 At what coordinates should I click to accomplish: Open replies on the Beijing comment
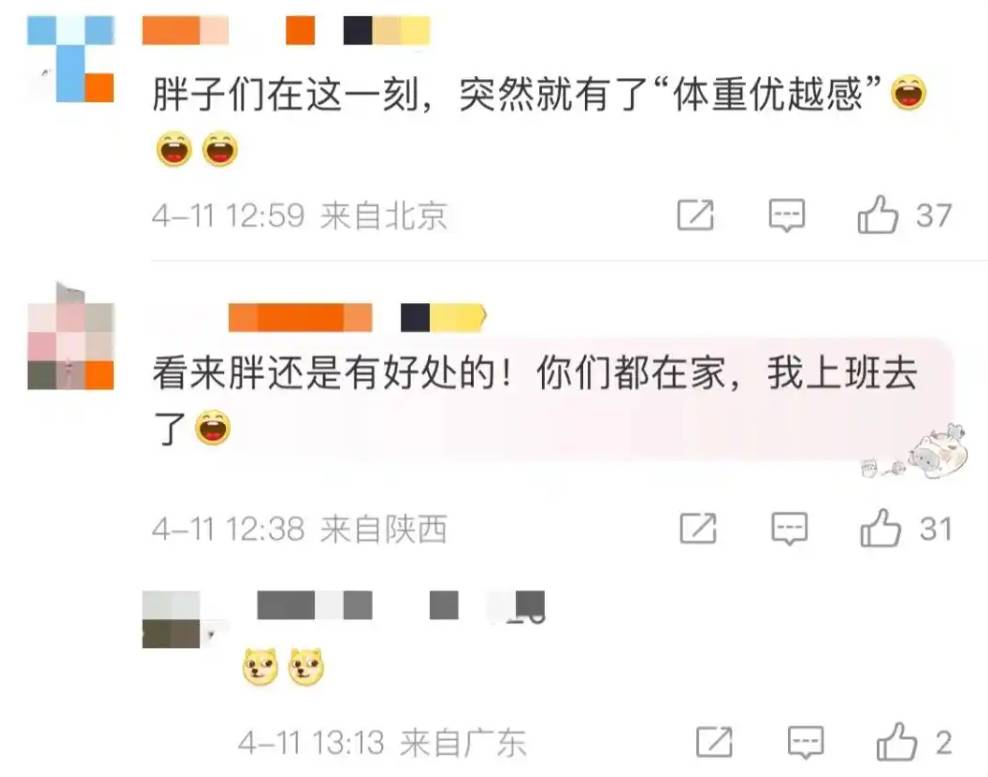(x=787, y=216)
